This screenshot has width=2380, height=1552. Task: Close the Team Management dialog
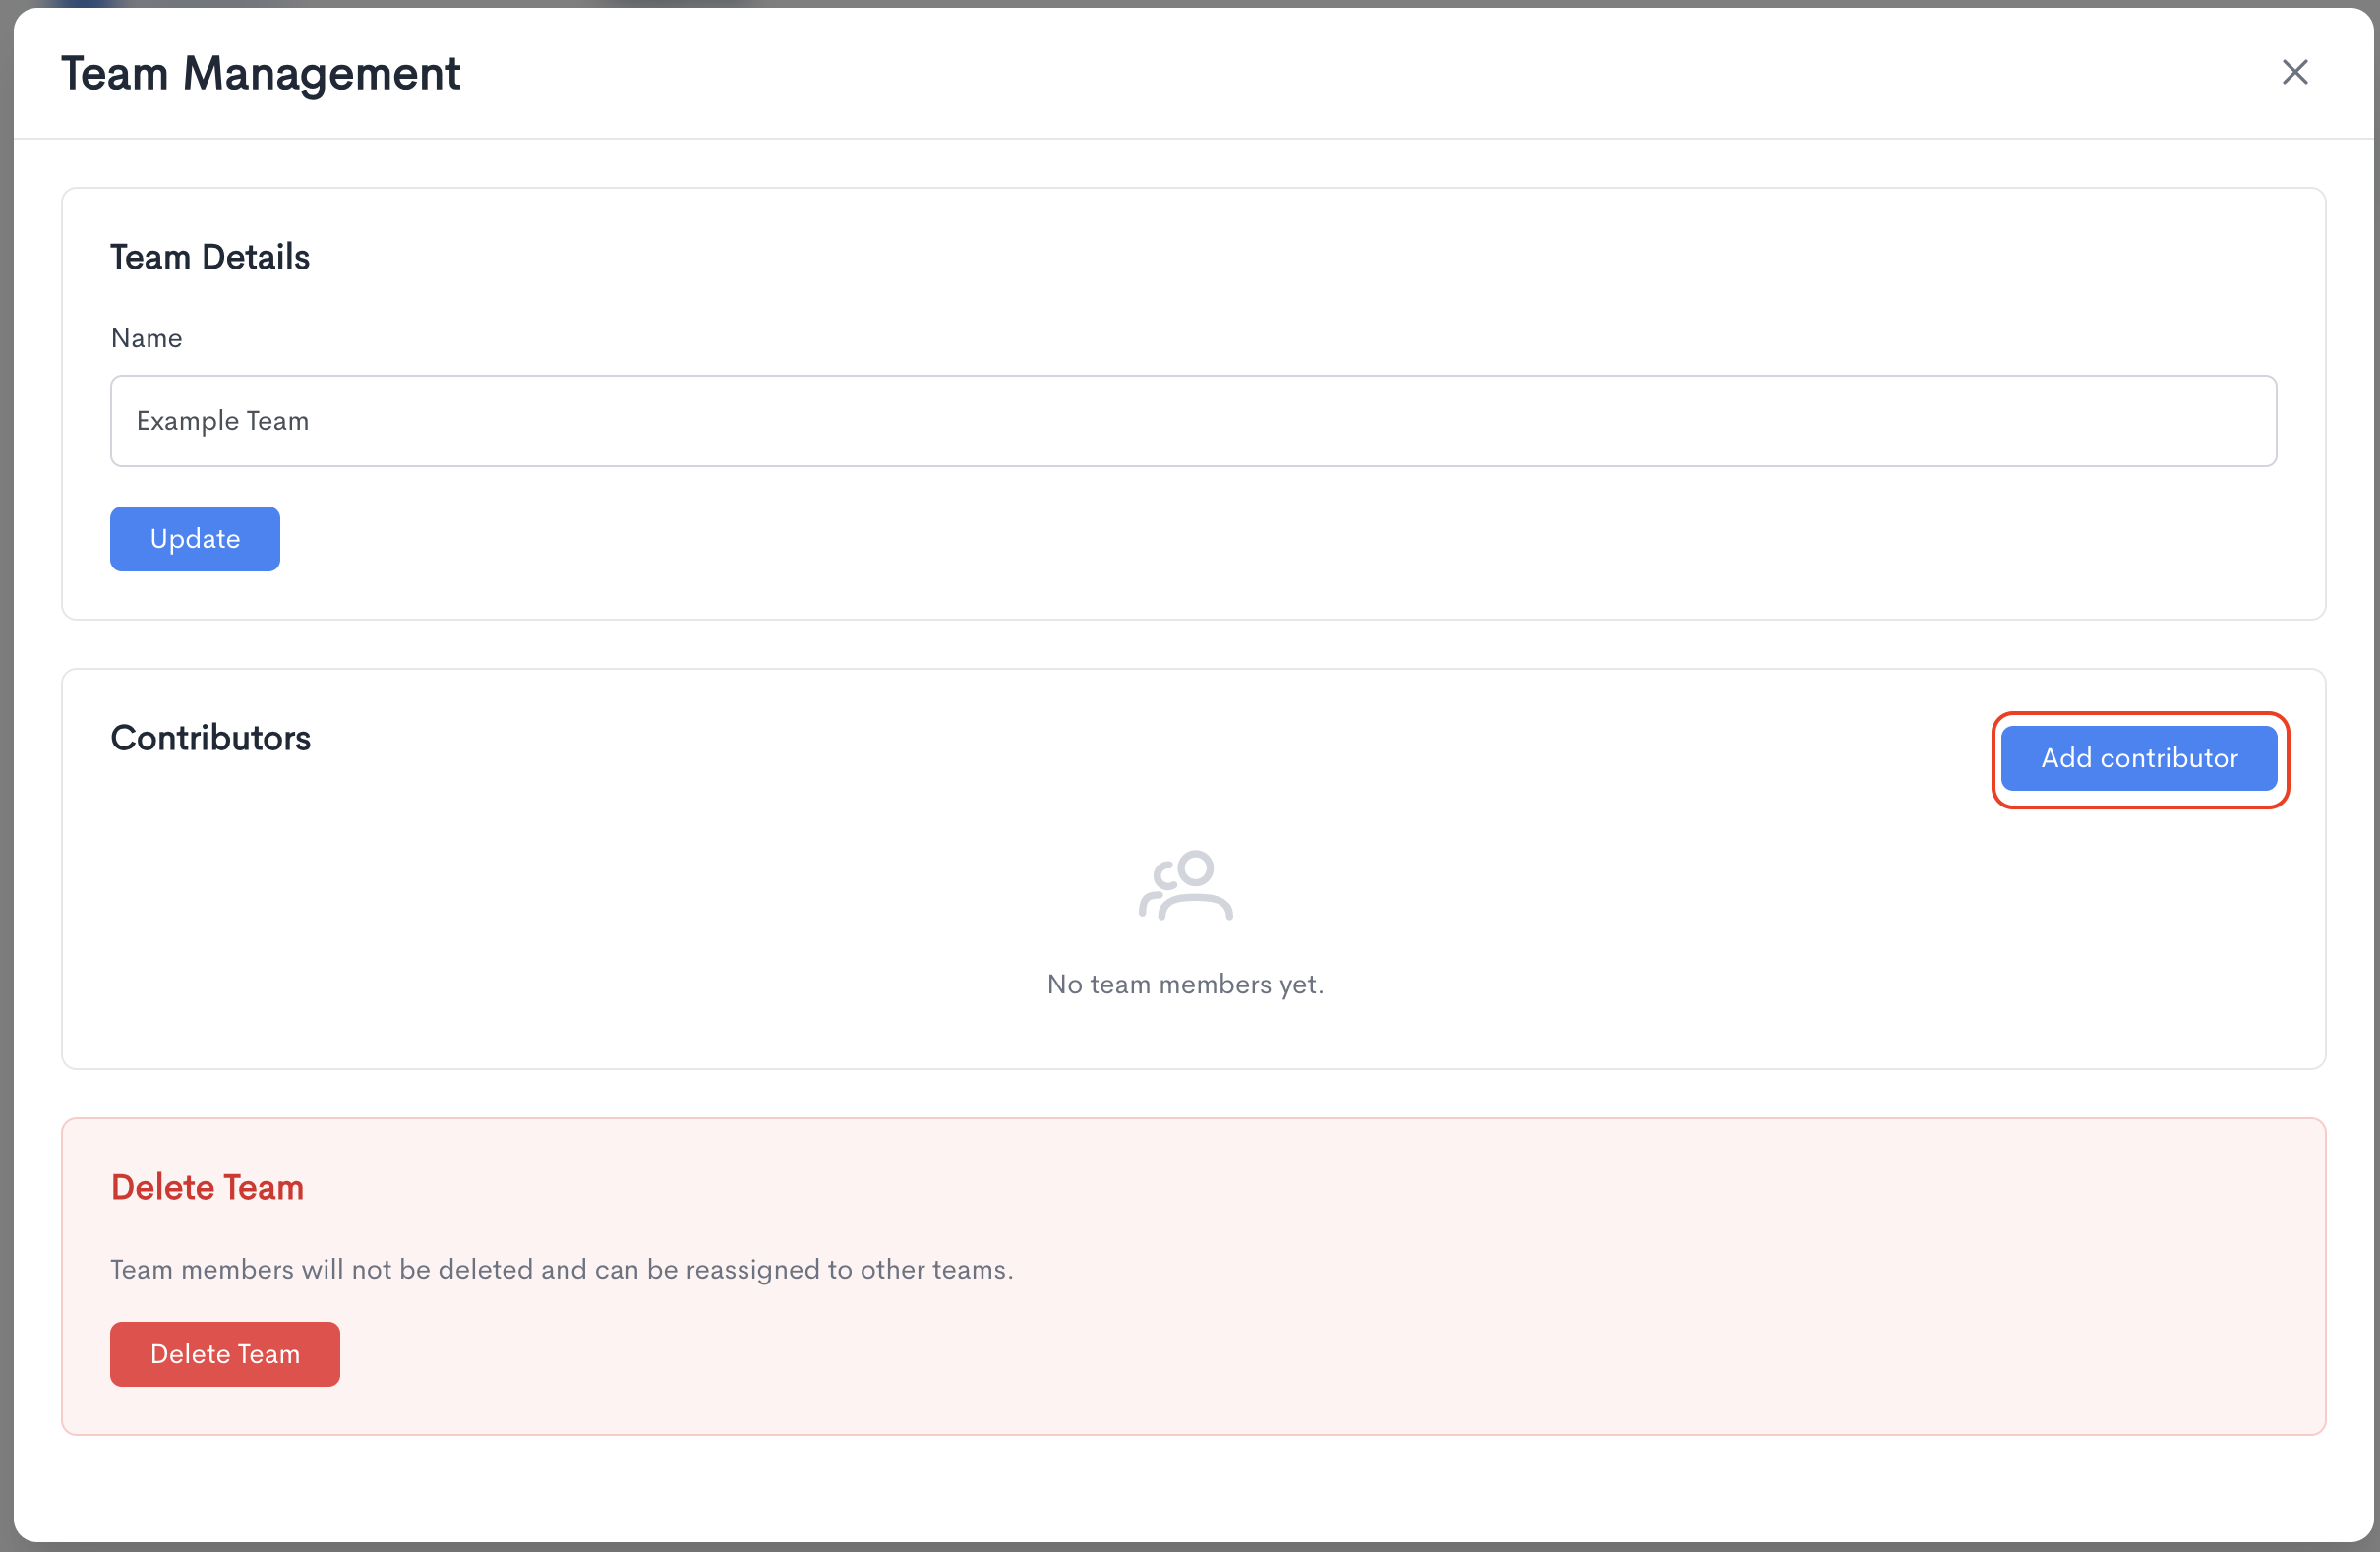(x=2294, y=72)
